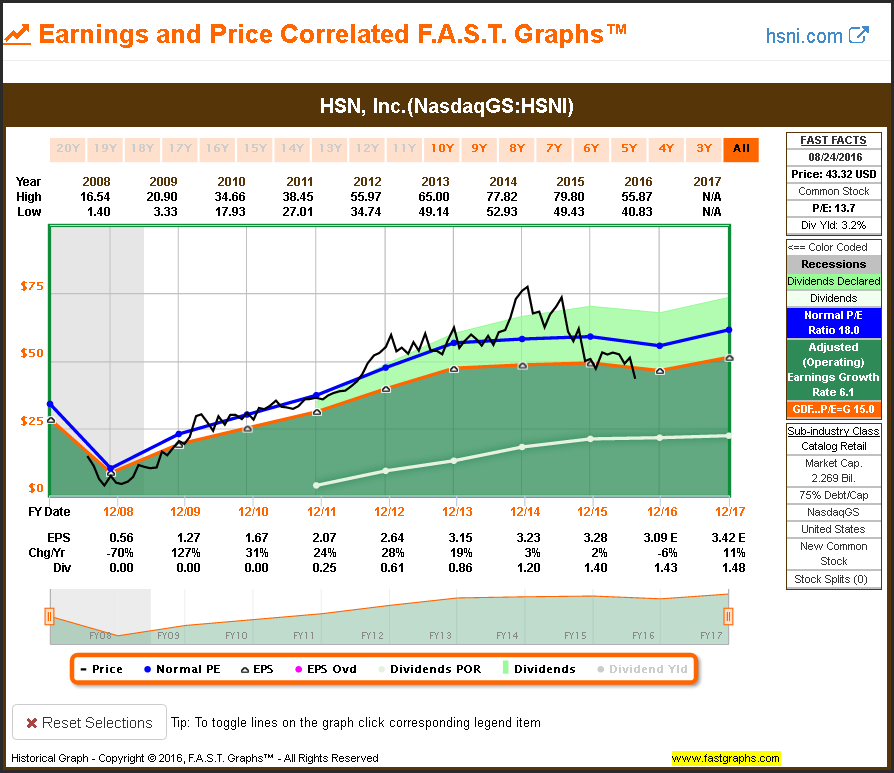This screenshot has height=773, width=894.
Task: Toggle the Normal PE legend item
Action: (180, 669)
